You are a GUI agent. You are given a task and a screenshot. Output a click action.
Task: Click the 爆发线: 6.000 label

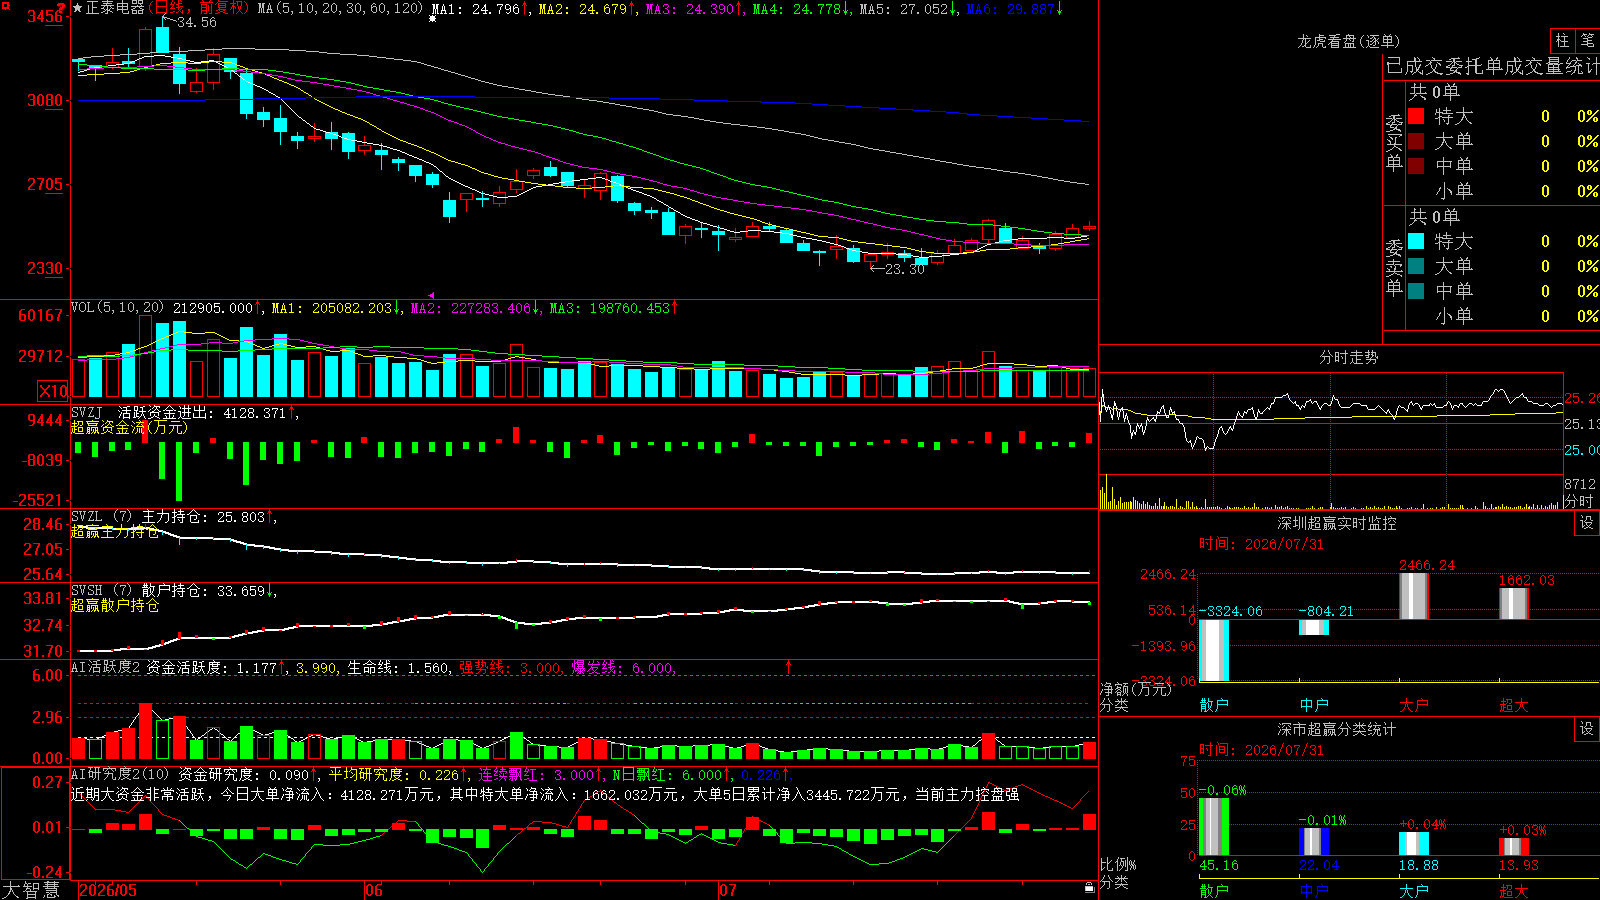click(623, 667)
